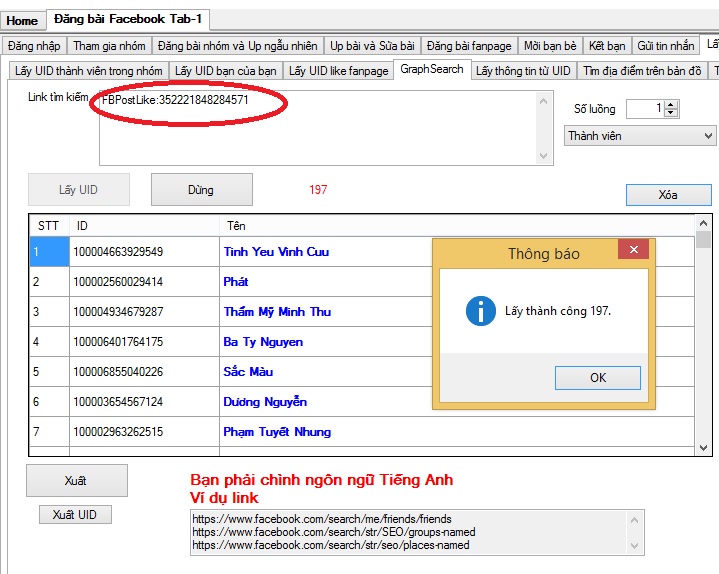Open the Đăng nhập tab
Image resolution: width=719 pixels, height=574 pixels.
(x=34, y=46)
